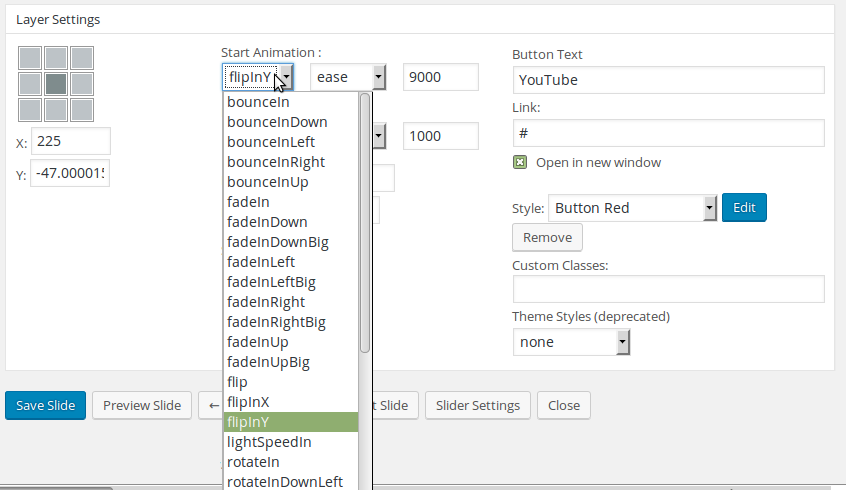Toggle the Open in new window checkbox

(x=520, y=162)
